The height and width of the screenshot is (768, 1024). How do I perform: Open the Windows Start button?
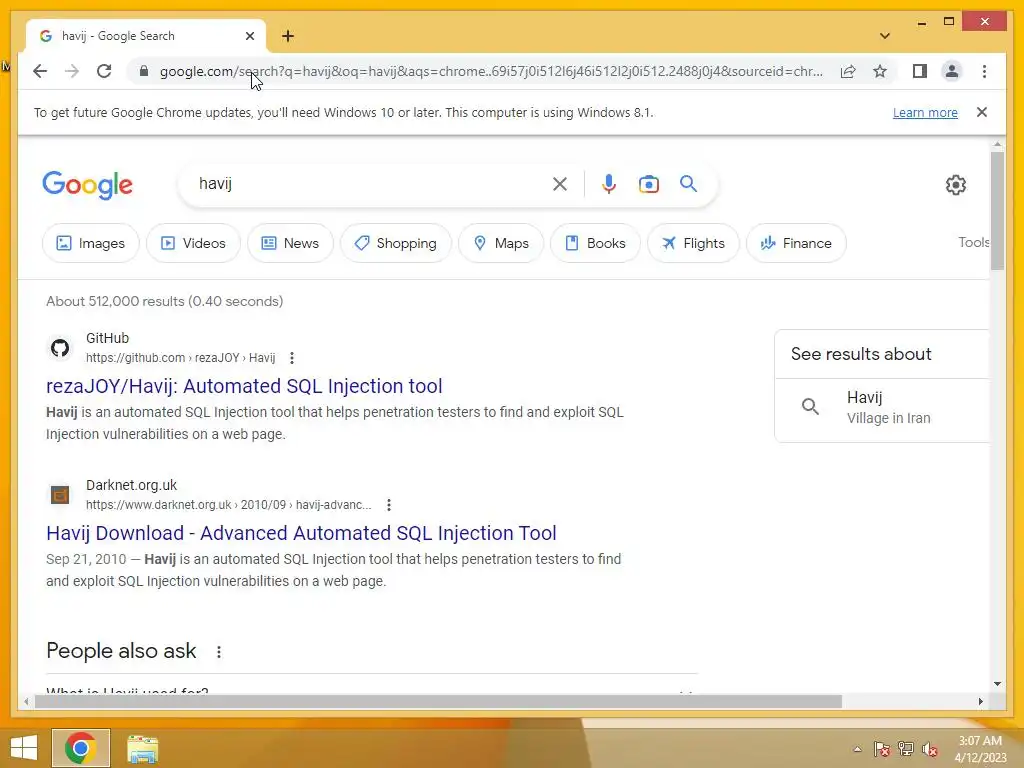24,748
